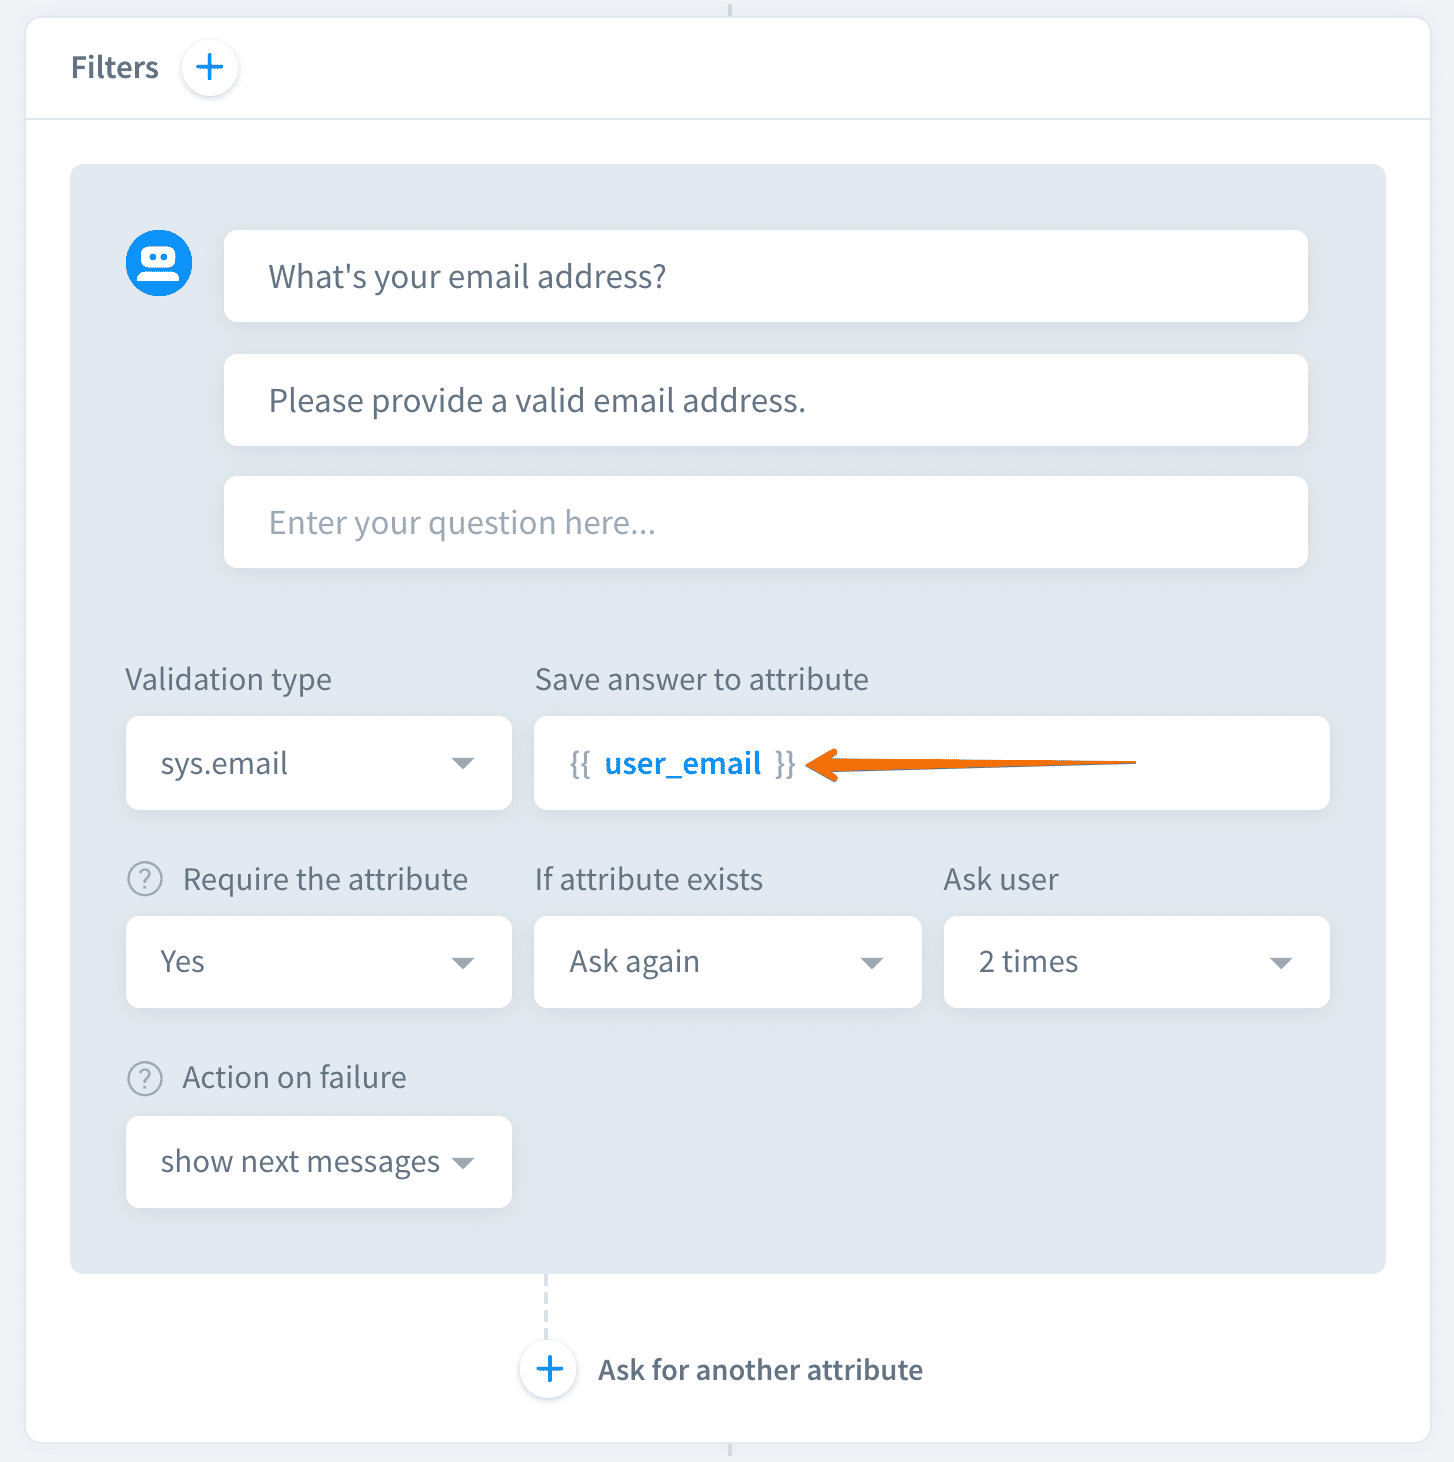Click the "Ask for another attribute" label

[760, 1370]
